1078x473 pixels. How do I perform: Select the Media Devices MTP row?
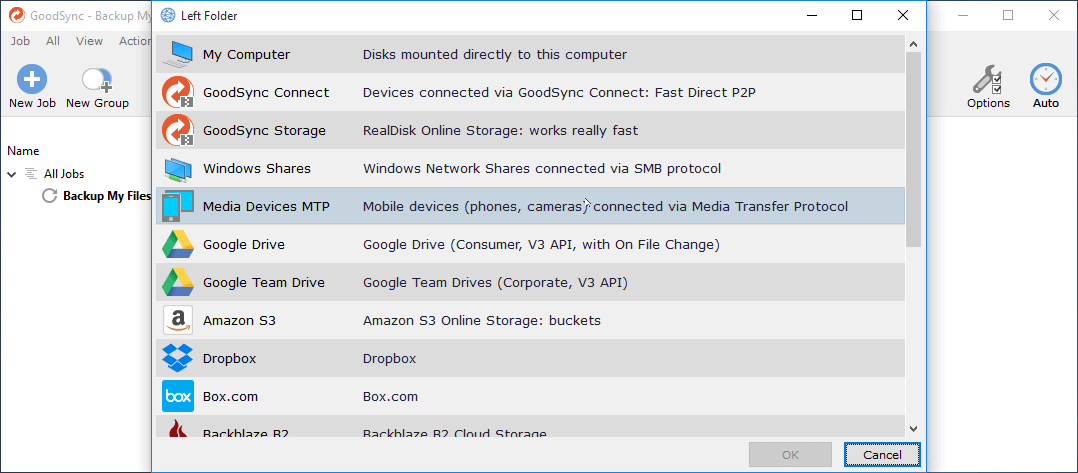coord(530,207)
